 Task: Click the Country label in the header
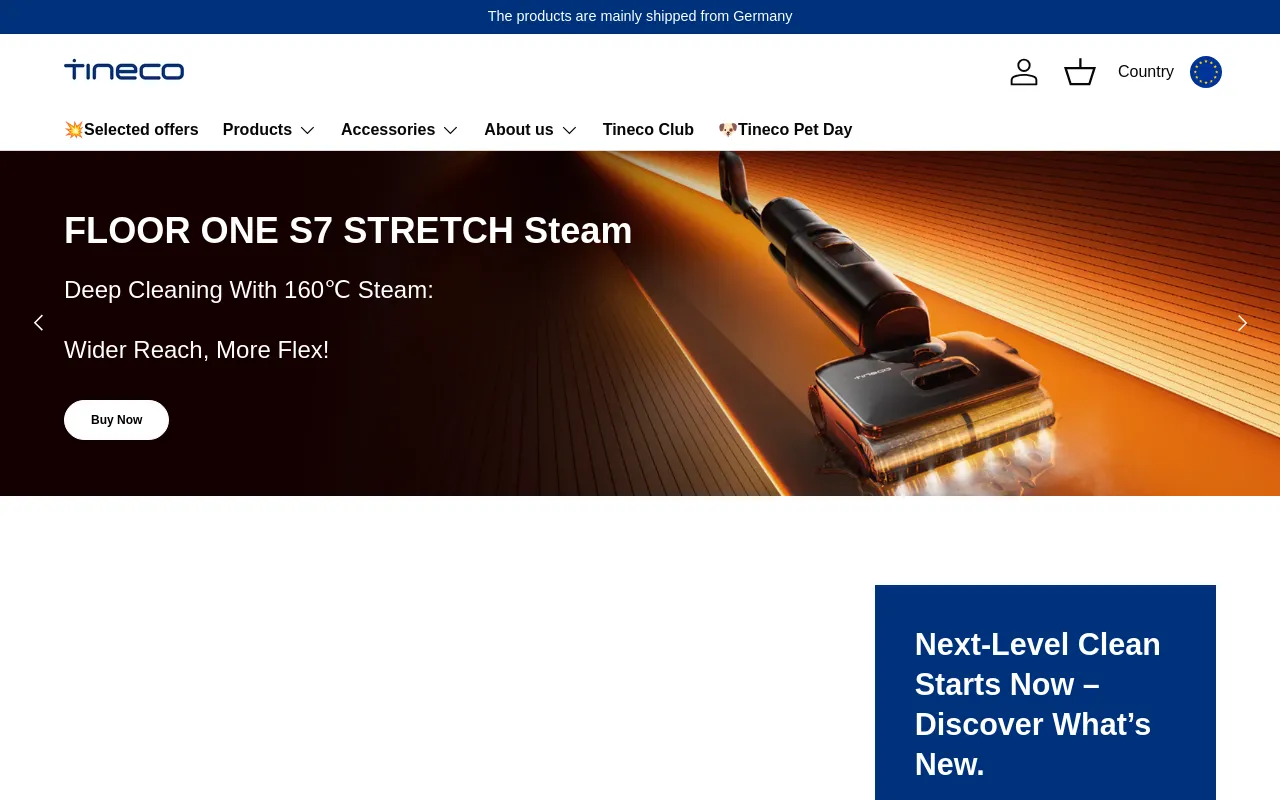pyautogui.click(x=1145, y=72)
